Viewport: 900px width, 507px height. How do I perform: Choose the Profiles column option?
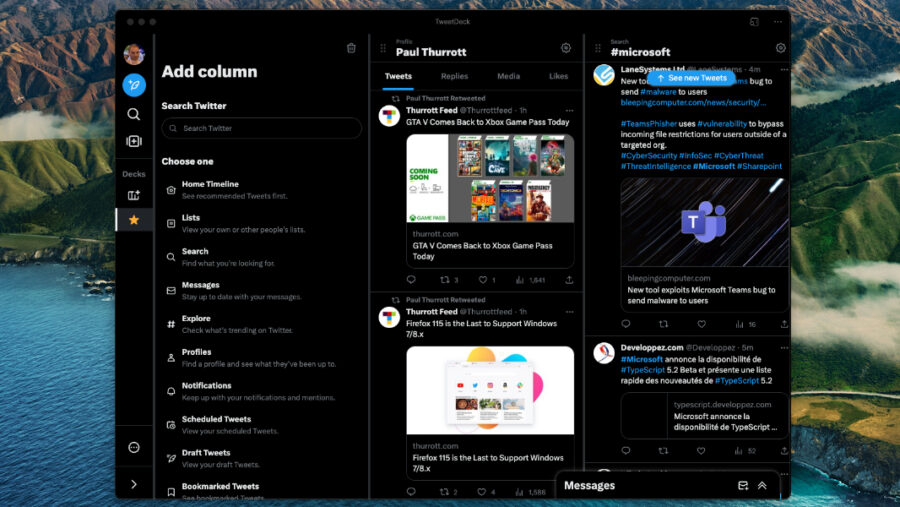point(262,358)
